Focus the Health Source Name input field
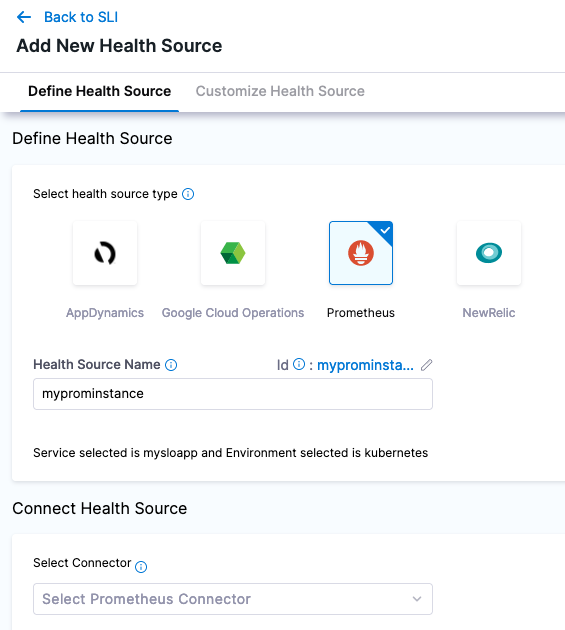The image size is (565, 630). point(233,394)
